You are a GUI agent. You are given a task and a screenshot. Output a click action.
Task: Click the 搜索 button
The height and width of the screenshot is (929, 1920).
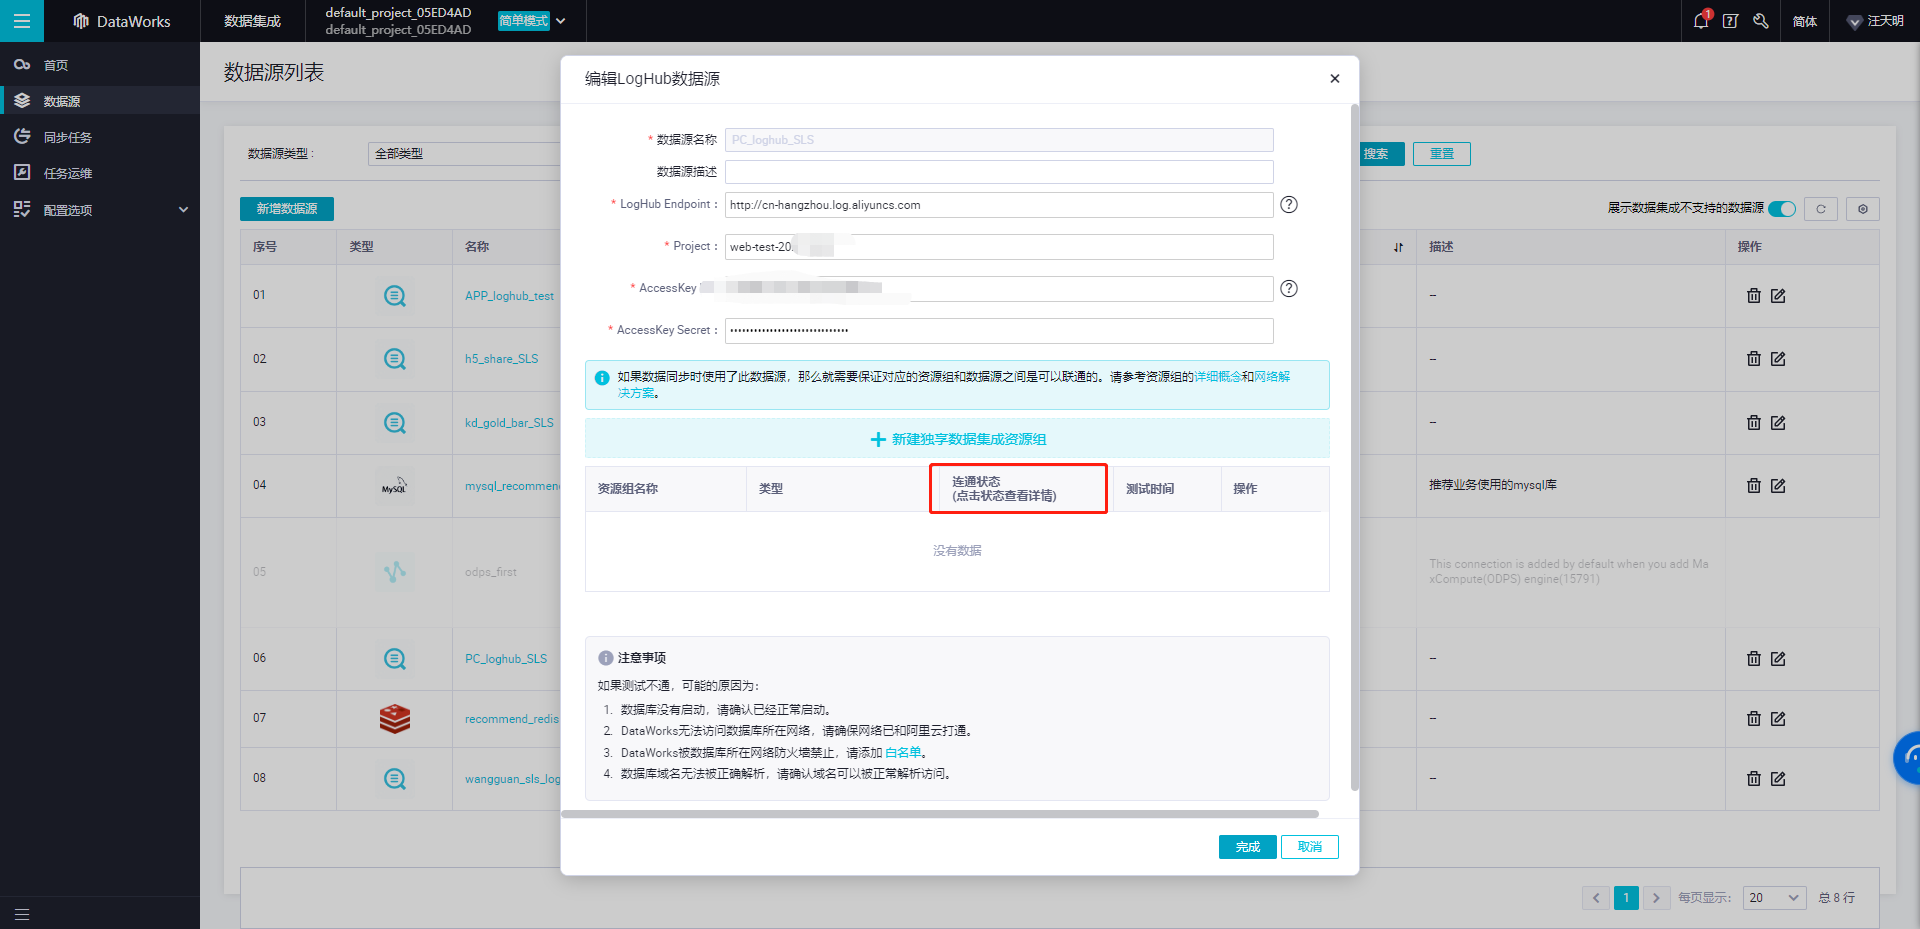(1381, 154)
